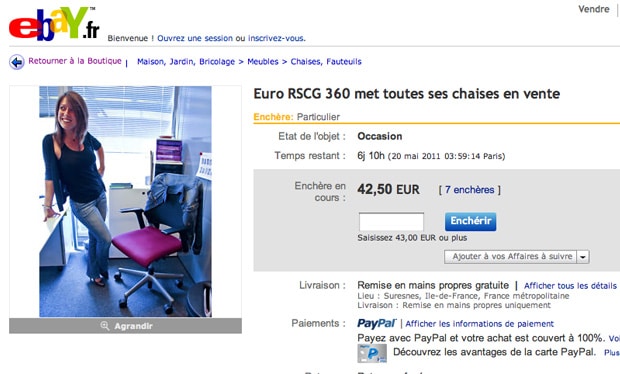Click the bid amount input field
The height and width of the screenshot is (374, 620).
[391, 222]
